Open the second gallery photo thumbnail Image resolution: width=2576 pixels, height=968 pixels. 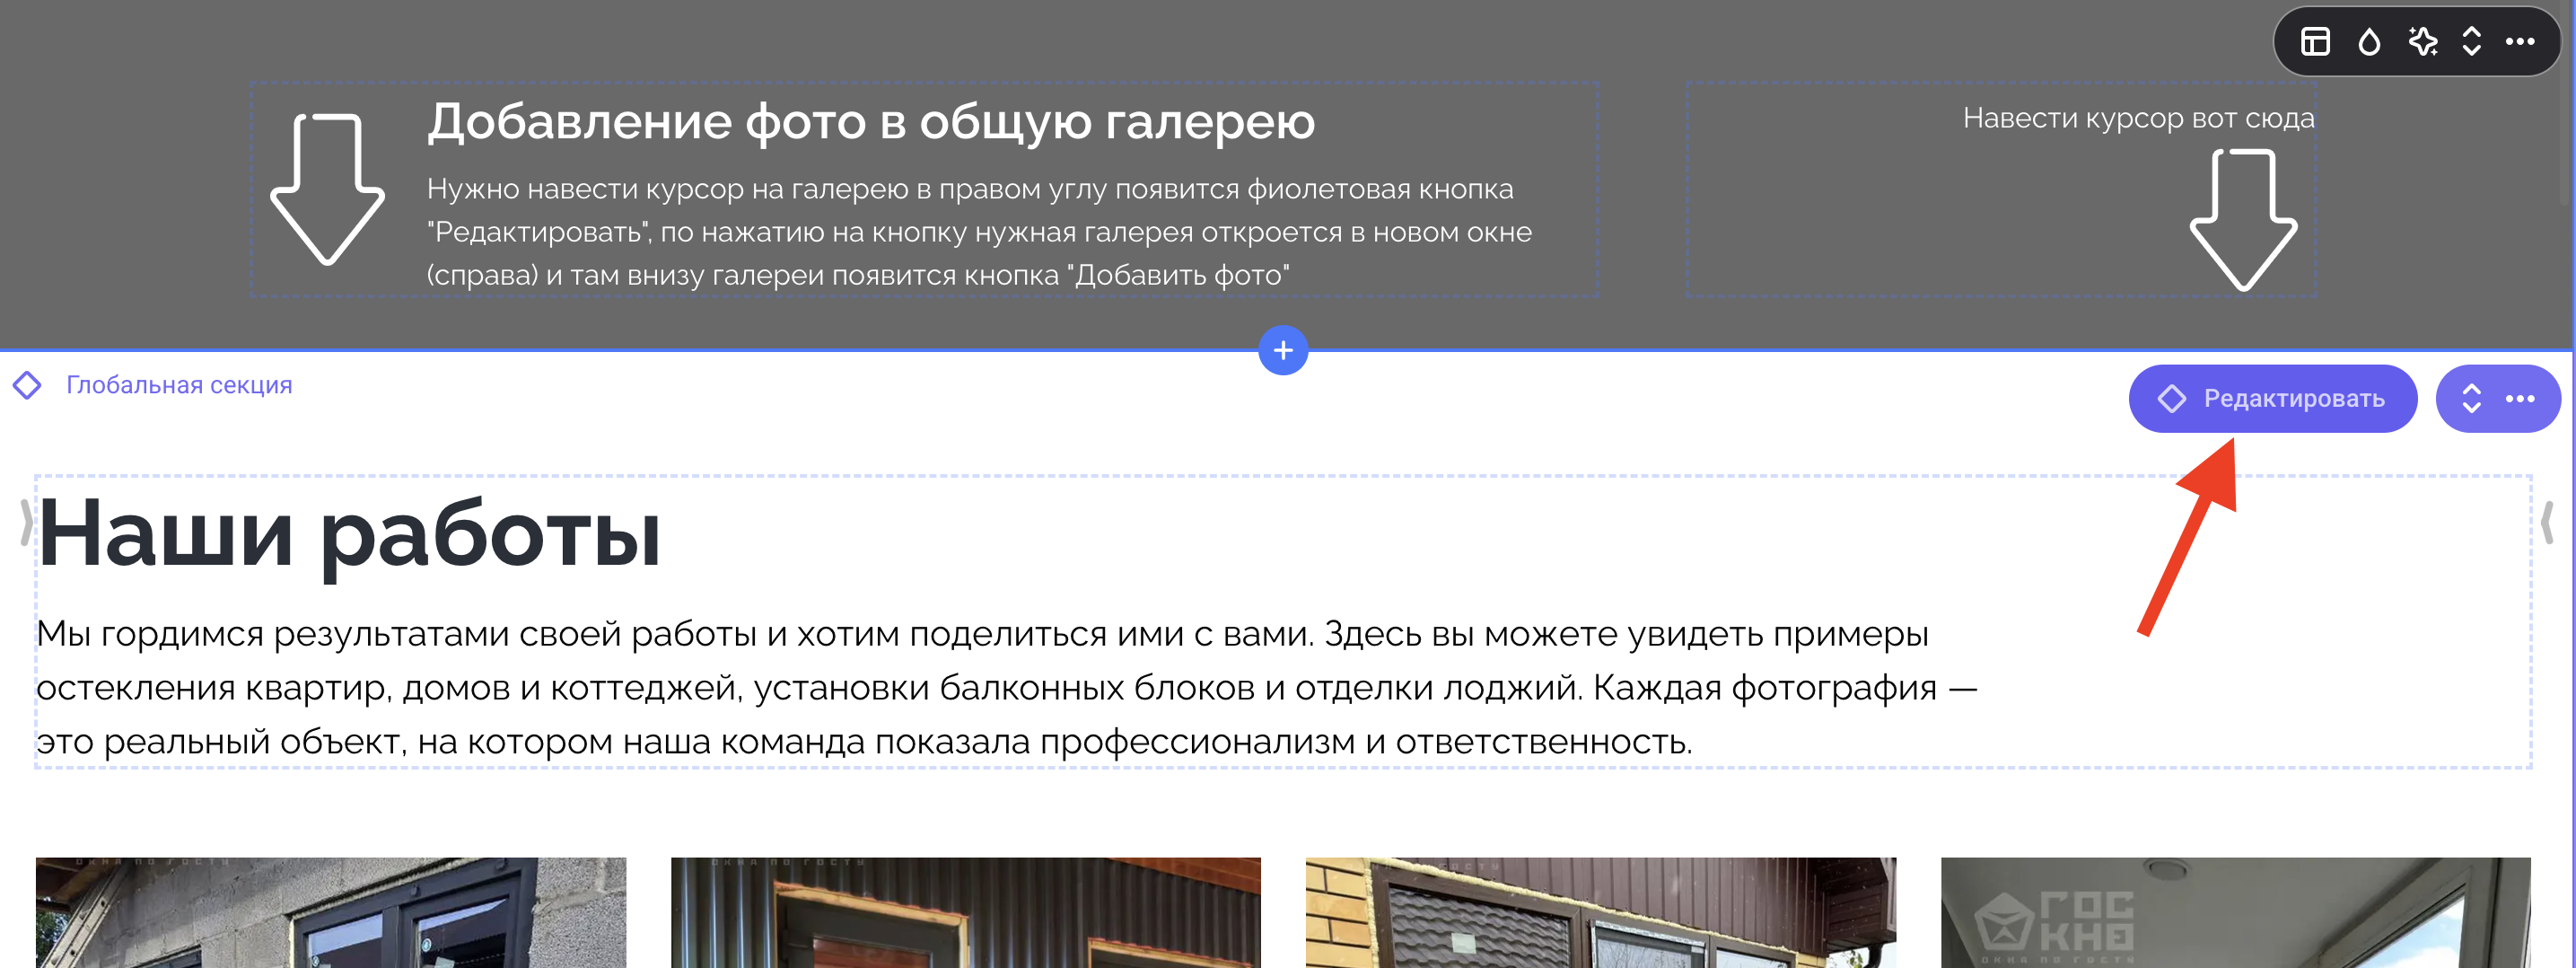[x=965, y=911]
